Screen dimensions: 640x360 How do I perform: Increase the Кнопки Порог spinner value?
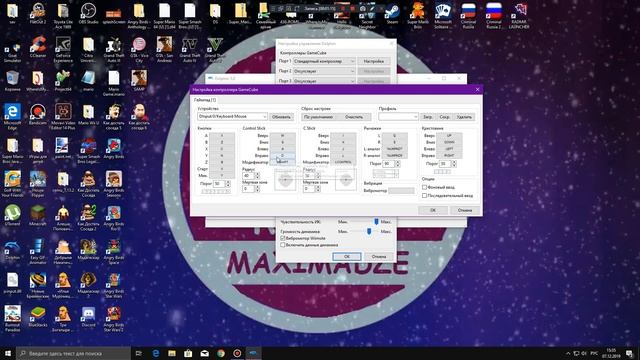[228, 182]
